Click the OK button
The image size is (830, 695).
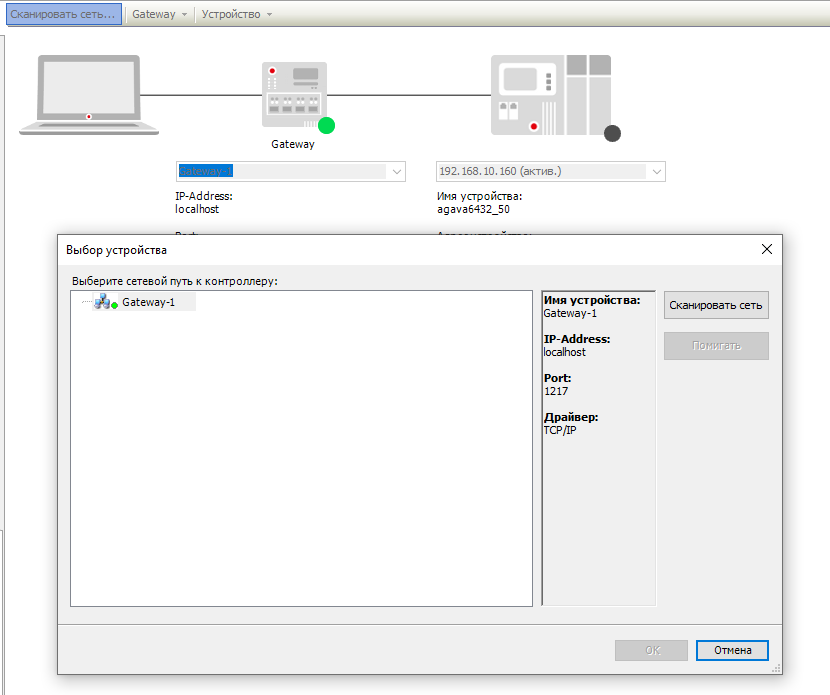coord(652,650)
